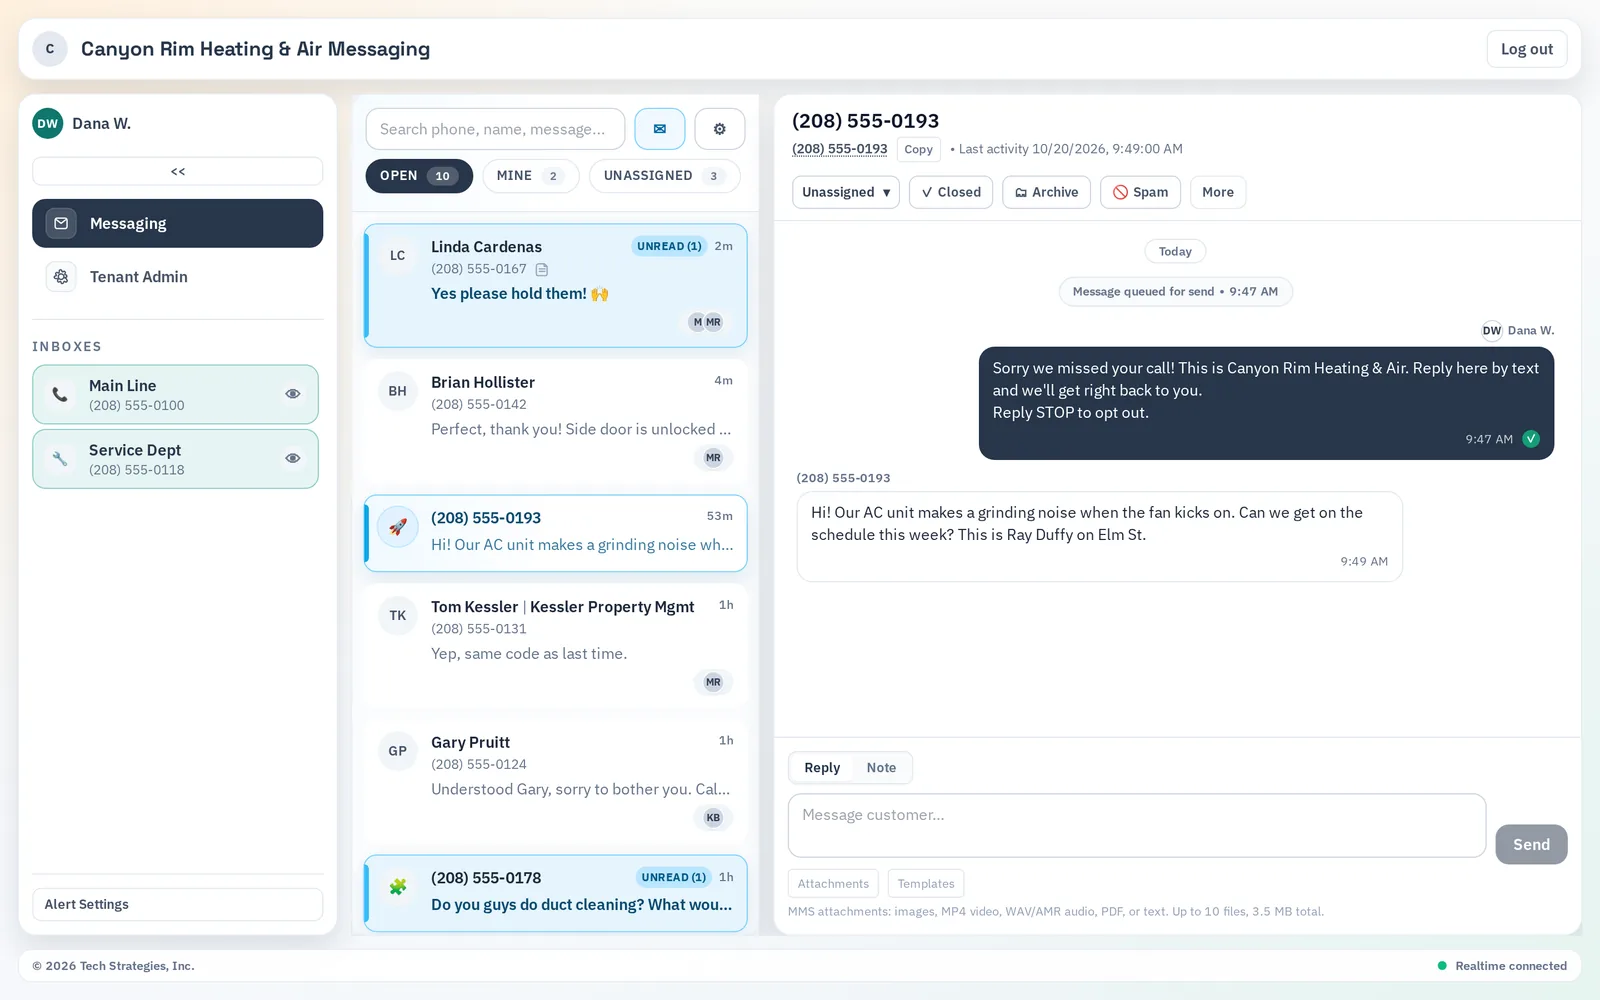Click the KB assignee badge on Gary Pruitt

[713, 818]
